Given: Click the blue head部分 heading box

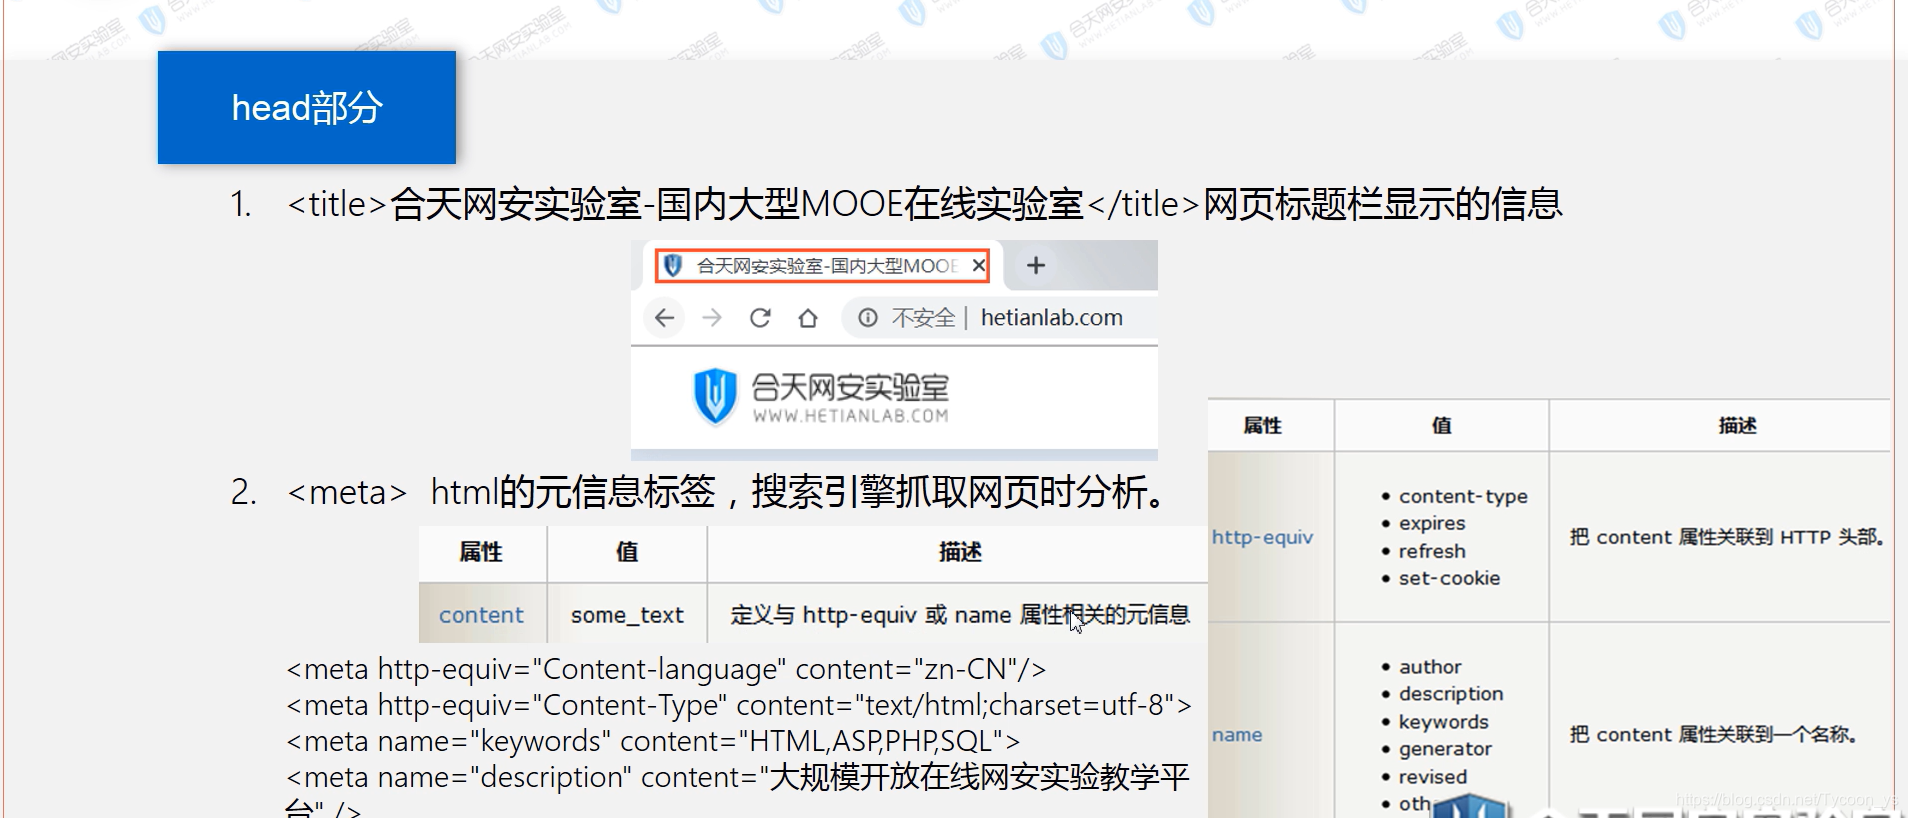Looking at the screenshot, I should [307, 107].
